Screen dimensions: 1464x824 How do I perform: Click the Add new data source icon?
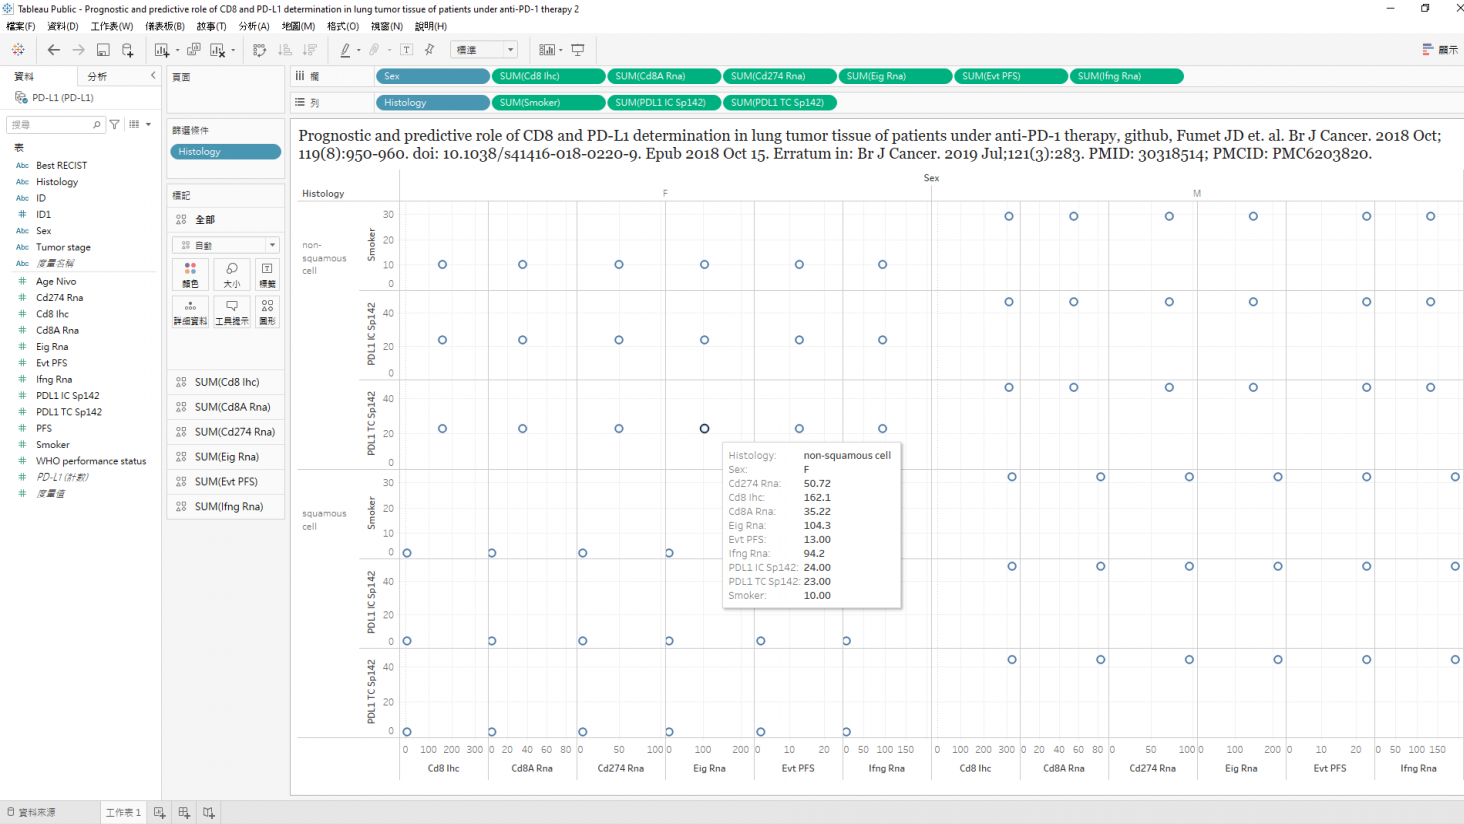point(127,50)
